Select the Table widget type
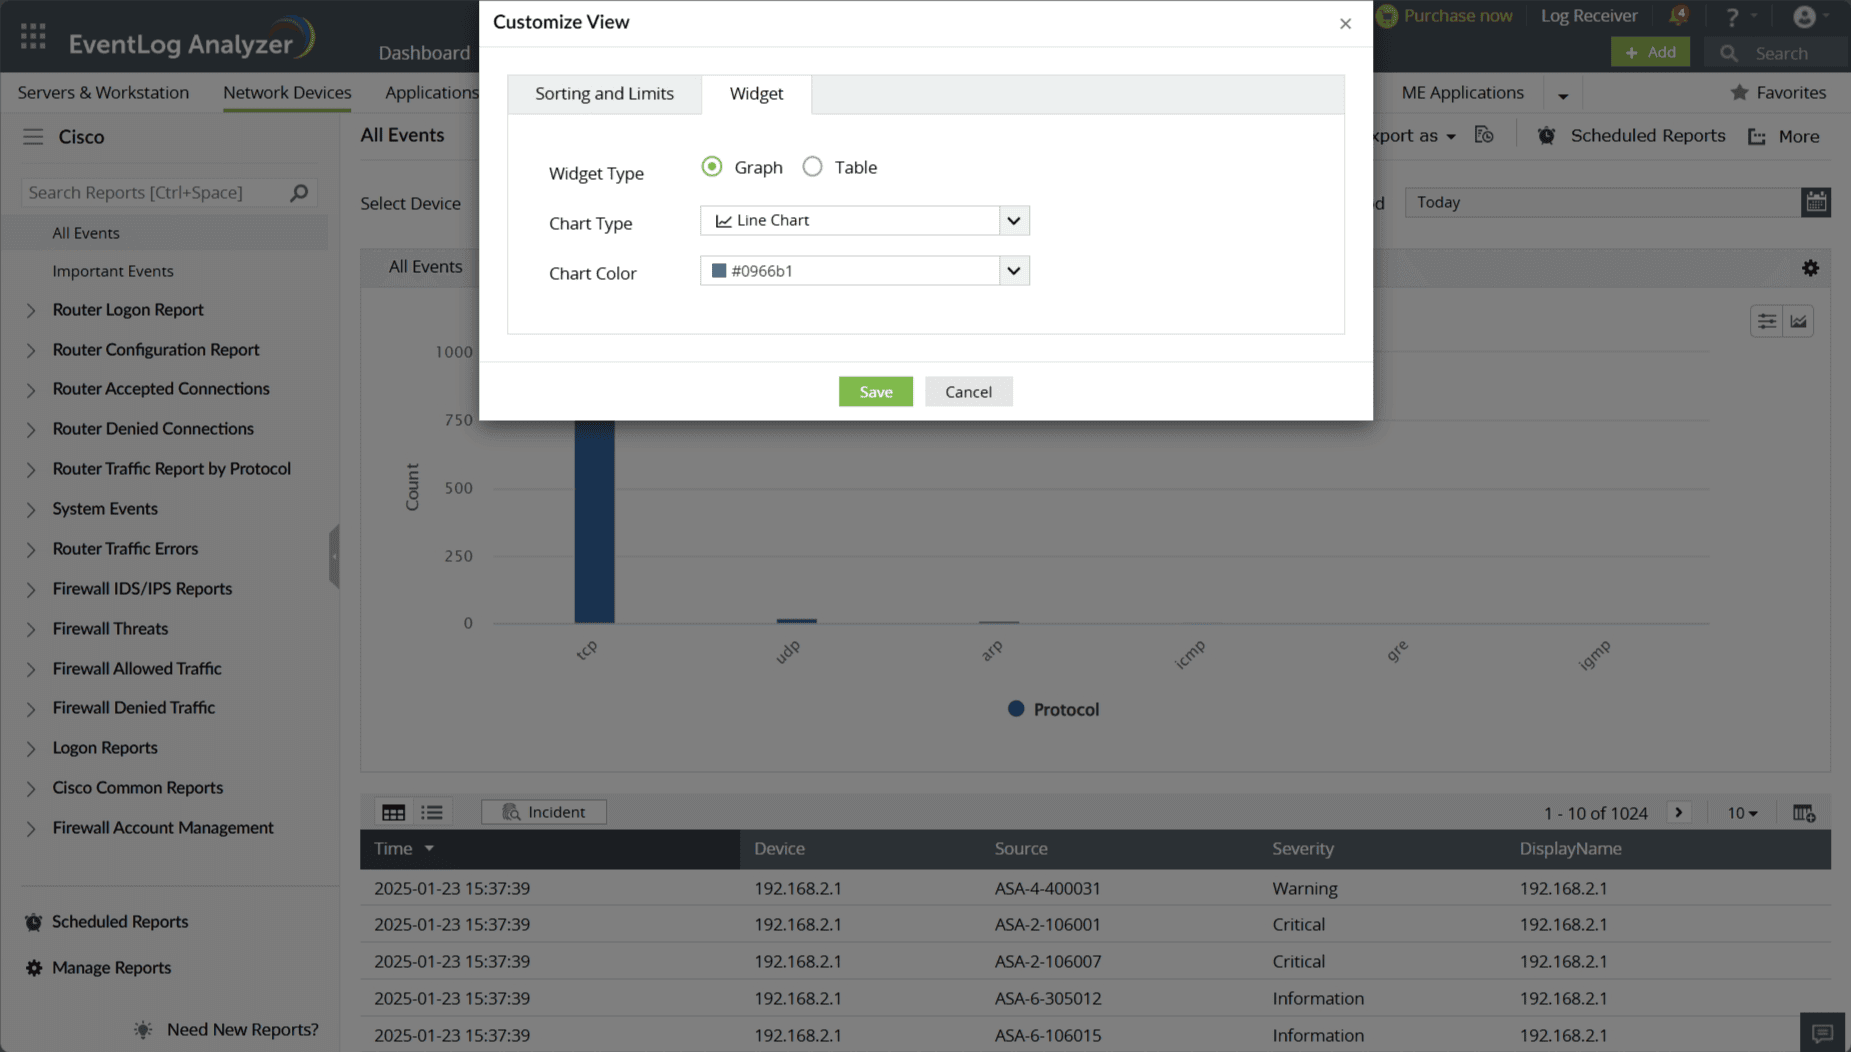1851x1052 pixels. pyautogui.click(x=813, y=167)
